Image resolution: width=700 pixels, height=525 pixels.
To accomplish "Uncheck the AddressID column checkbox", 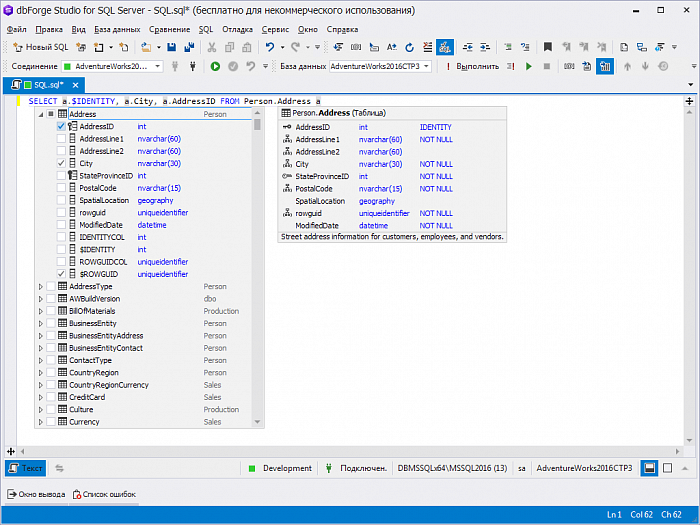I will tap(61, 126).
